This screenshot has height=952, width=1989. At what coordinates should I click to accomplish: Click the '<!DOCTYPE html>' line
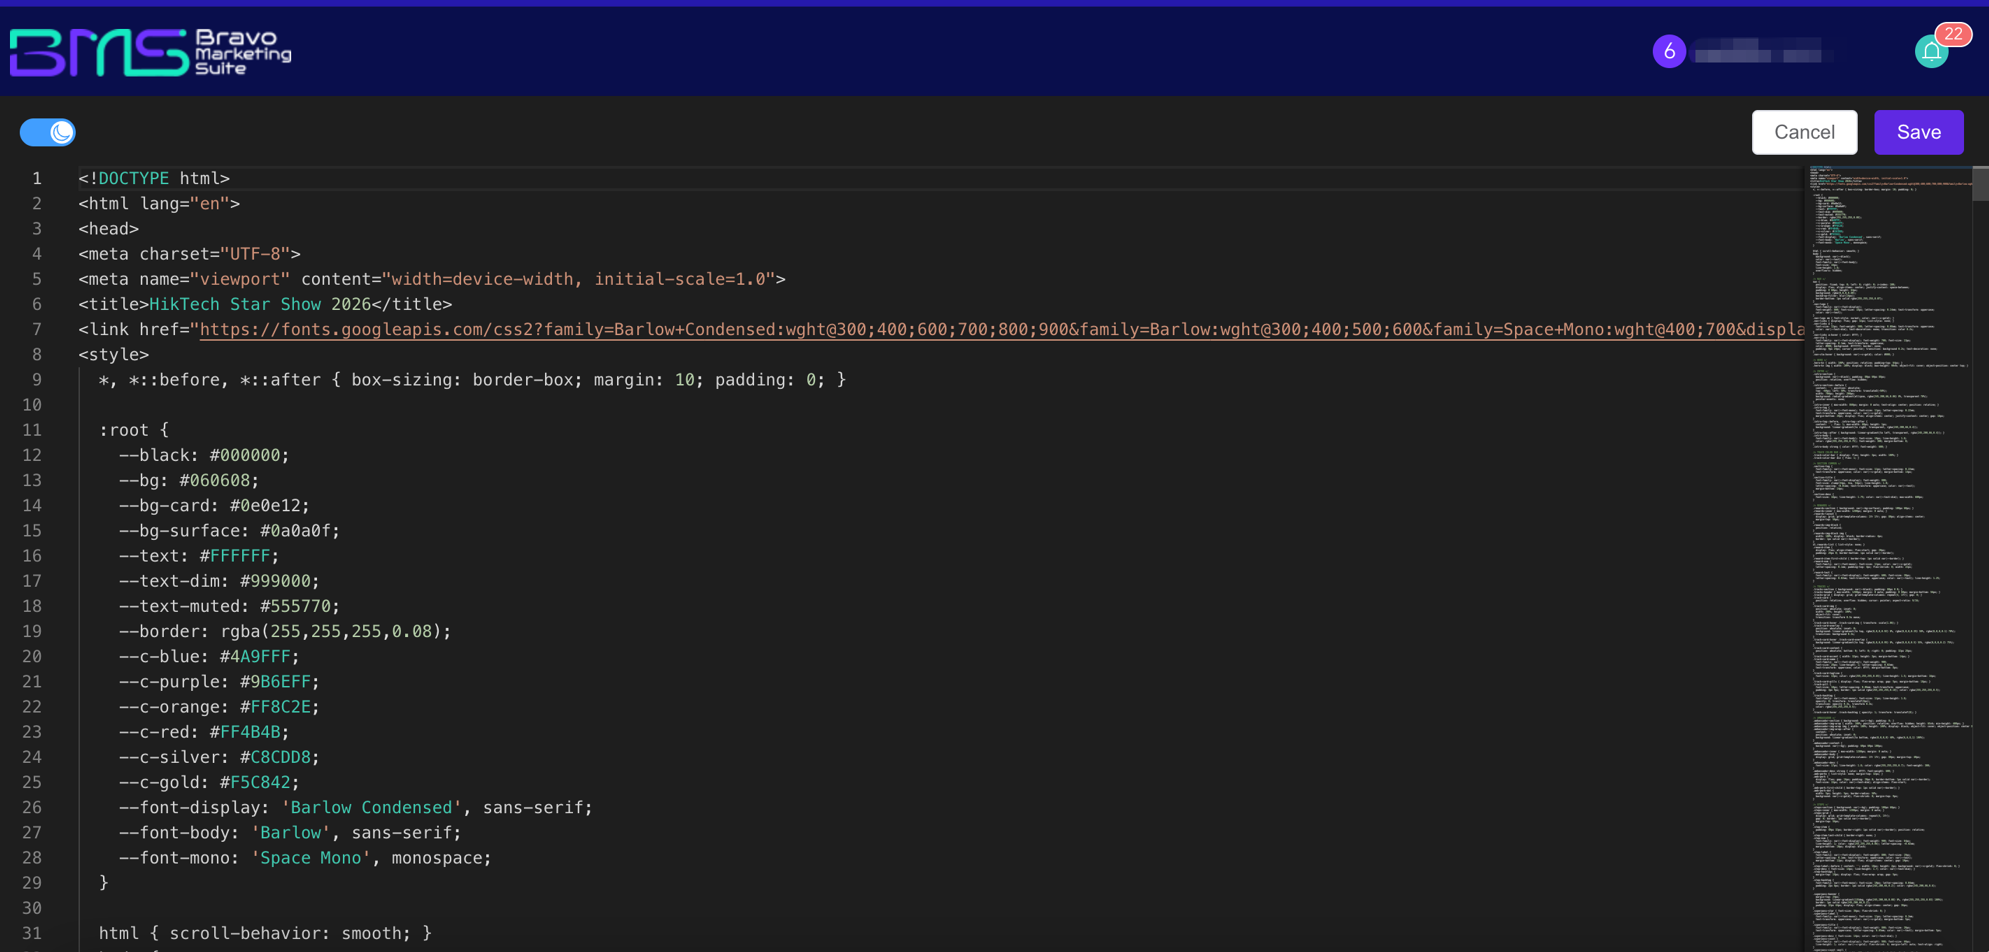[154, 178]
